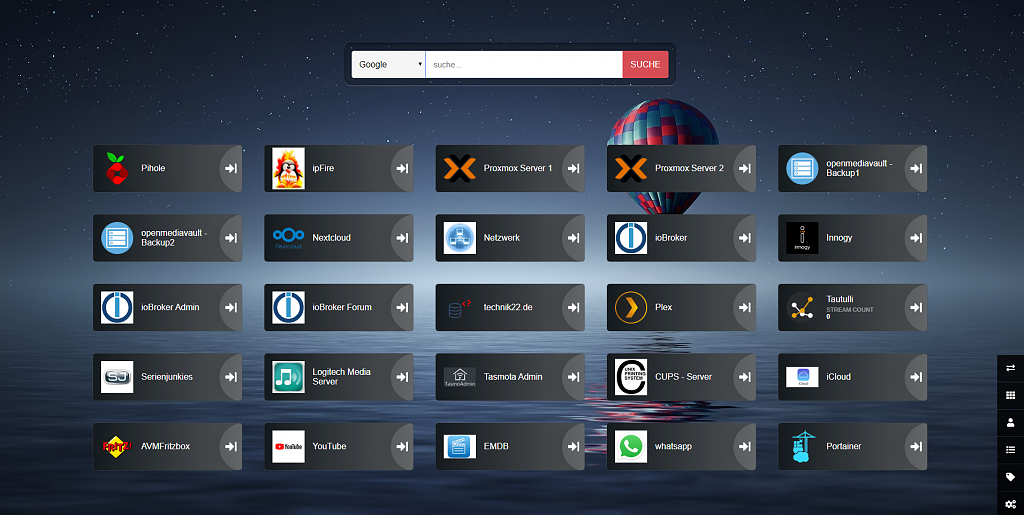Open settings via the sidebar gears icon
The height and width of the screenshot is (515, 1024).
tap(1010, 504)
